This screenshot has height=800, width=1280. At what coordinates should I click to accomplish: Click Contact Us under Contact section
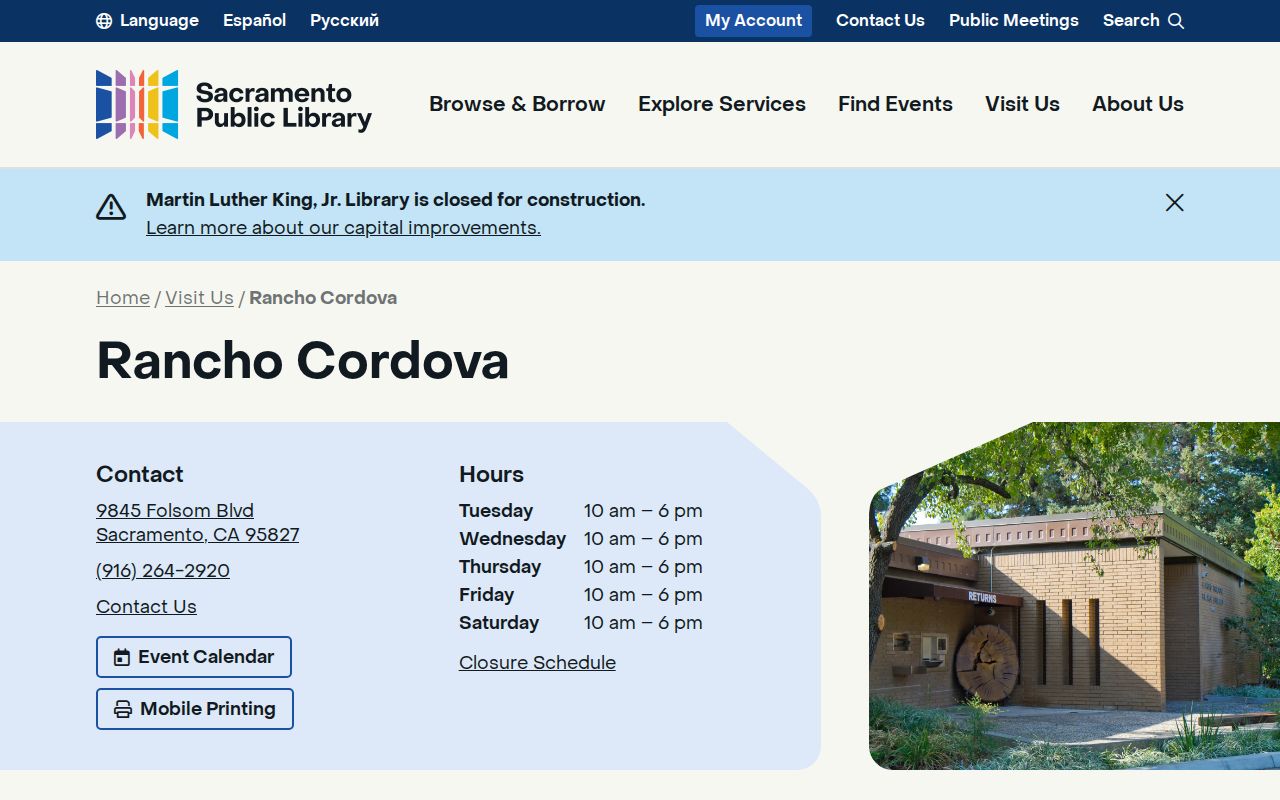[146, 607]
